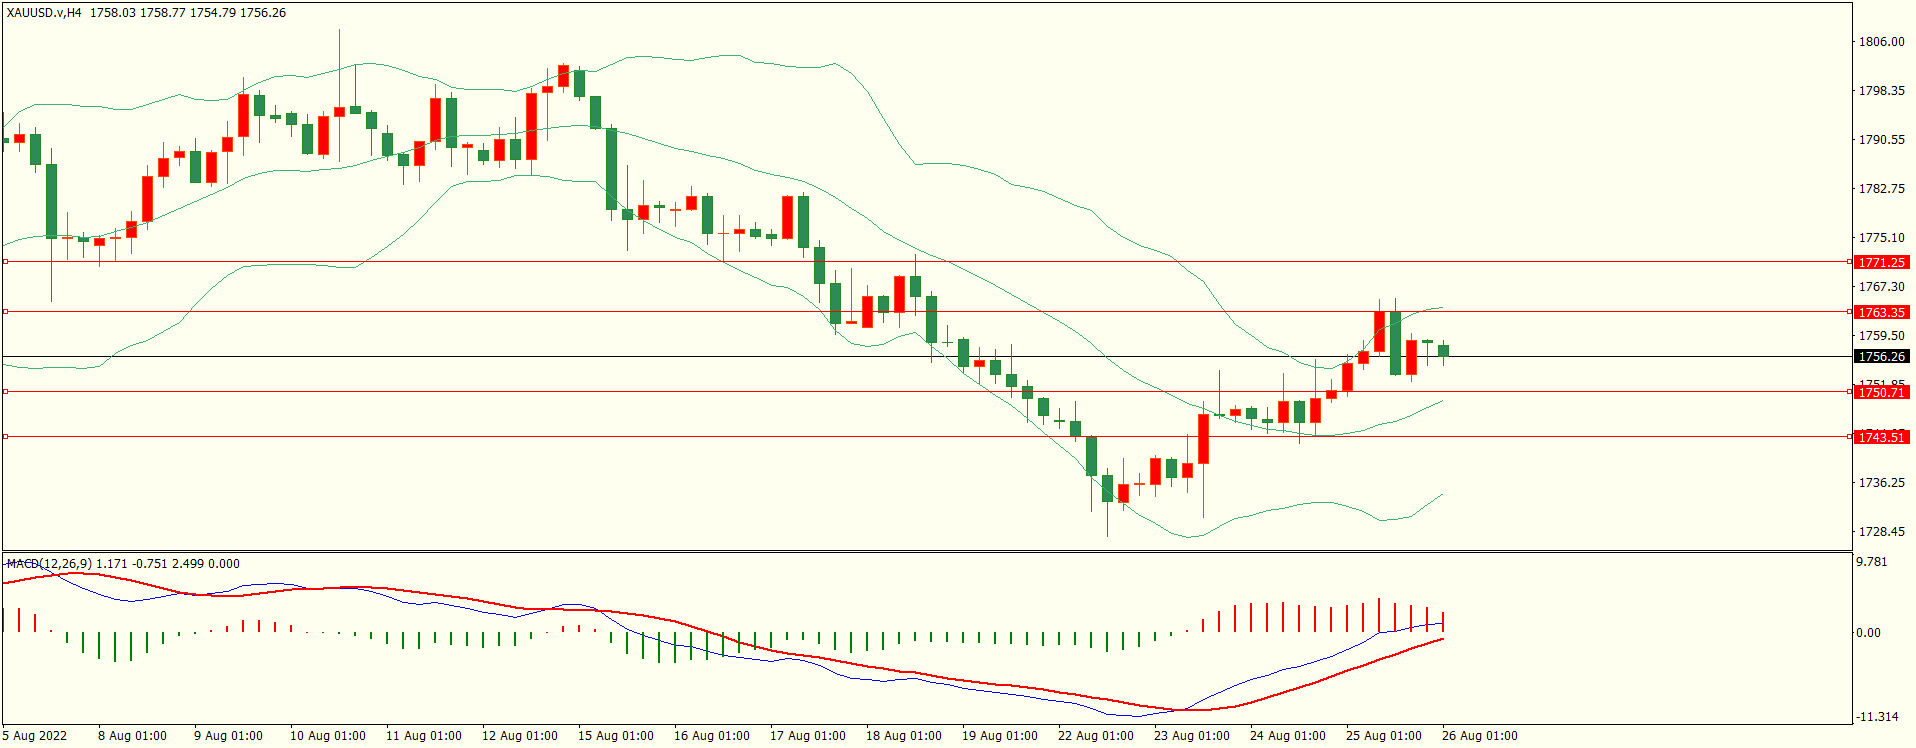Click the XAUUSD.v,H4 chart title text
This screenshot has height=748, width=1916.
click(44, 13)
